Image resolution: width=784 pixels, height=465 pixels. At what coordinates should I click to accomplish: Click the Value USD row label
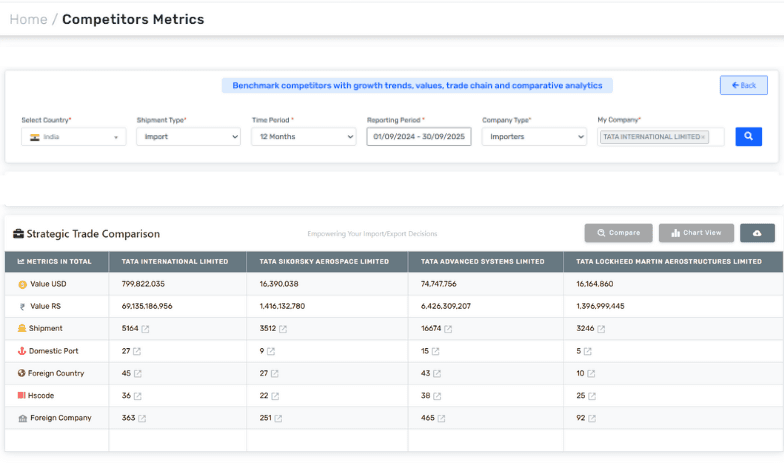coord(48,284)
